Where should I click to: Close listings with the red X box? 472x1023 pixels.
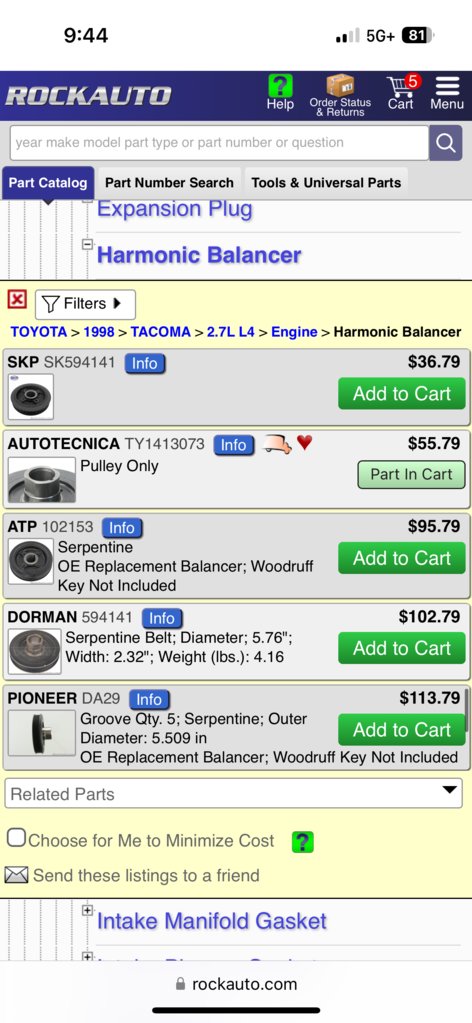[x=17, y=300]
